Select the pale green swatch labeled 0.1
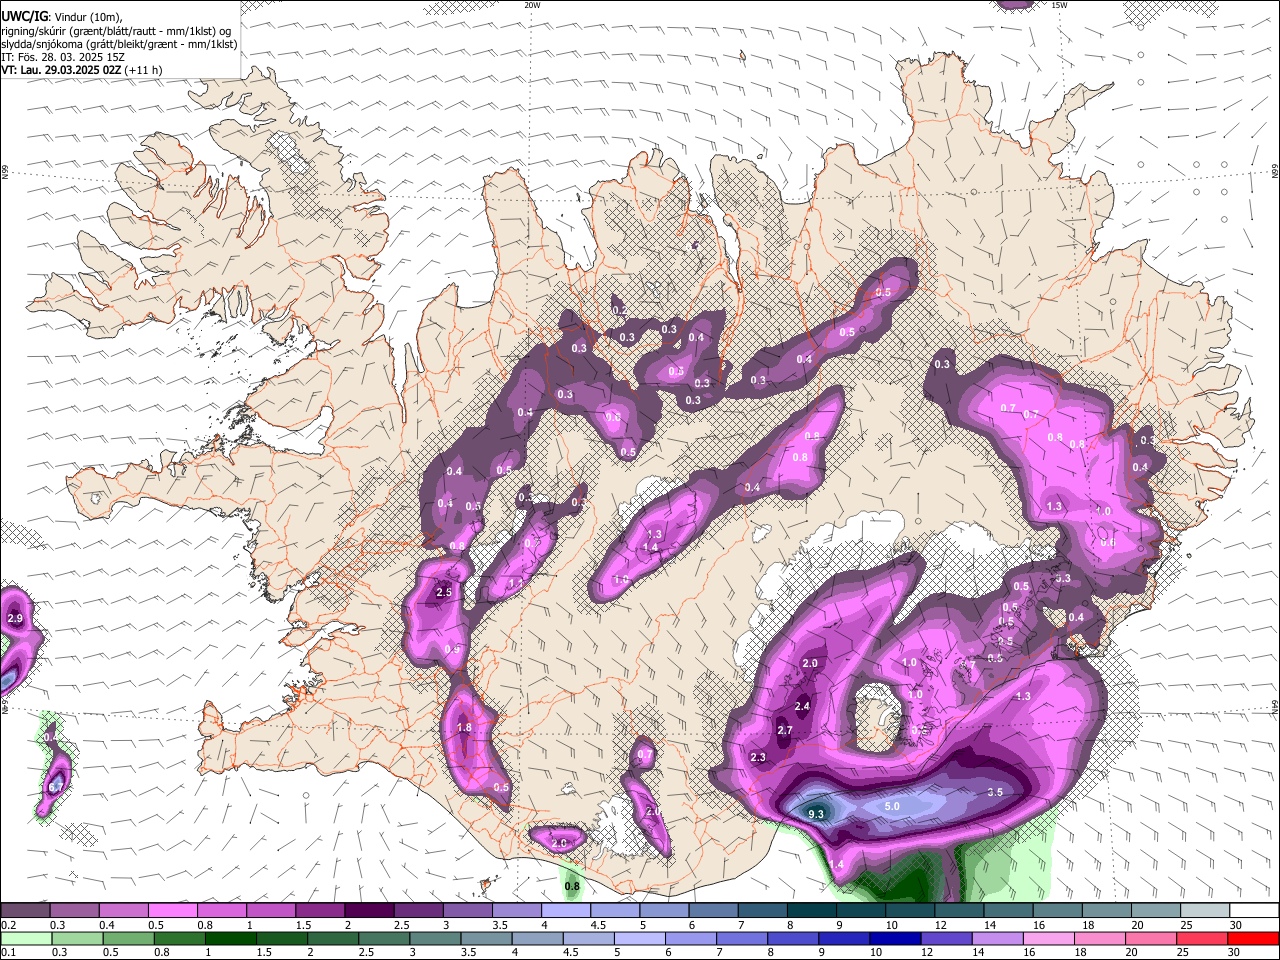This screenshot has height=960, width=1280. (x=25, y=938)
